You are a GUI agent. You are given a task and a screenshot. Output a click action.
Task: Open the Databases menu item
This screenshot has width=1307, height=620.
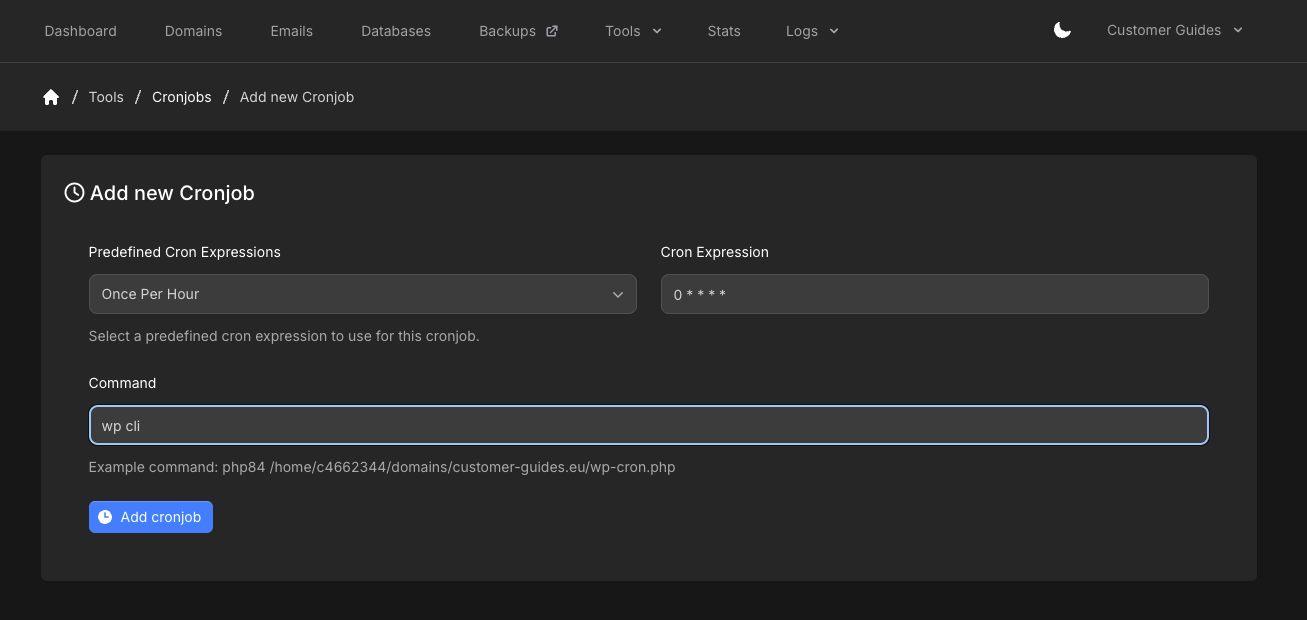(x=396, y=31)
